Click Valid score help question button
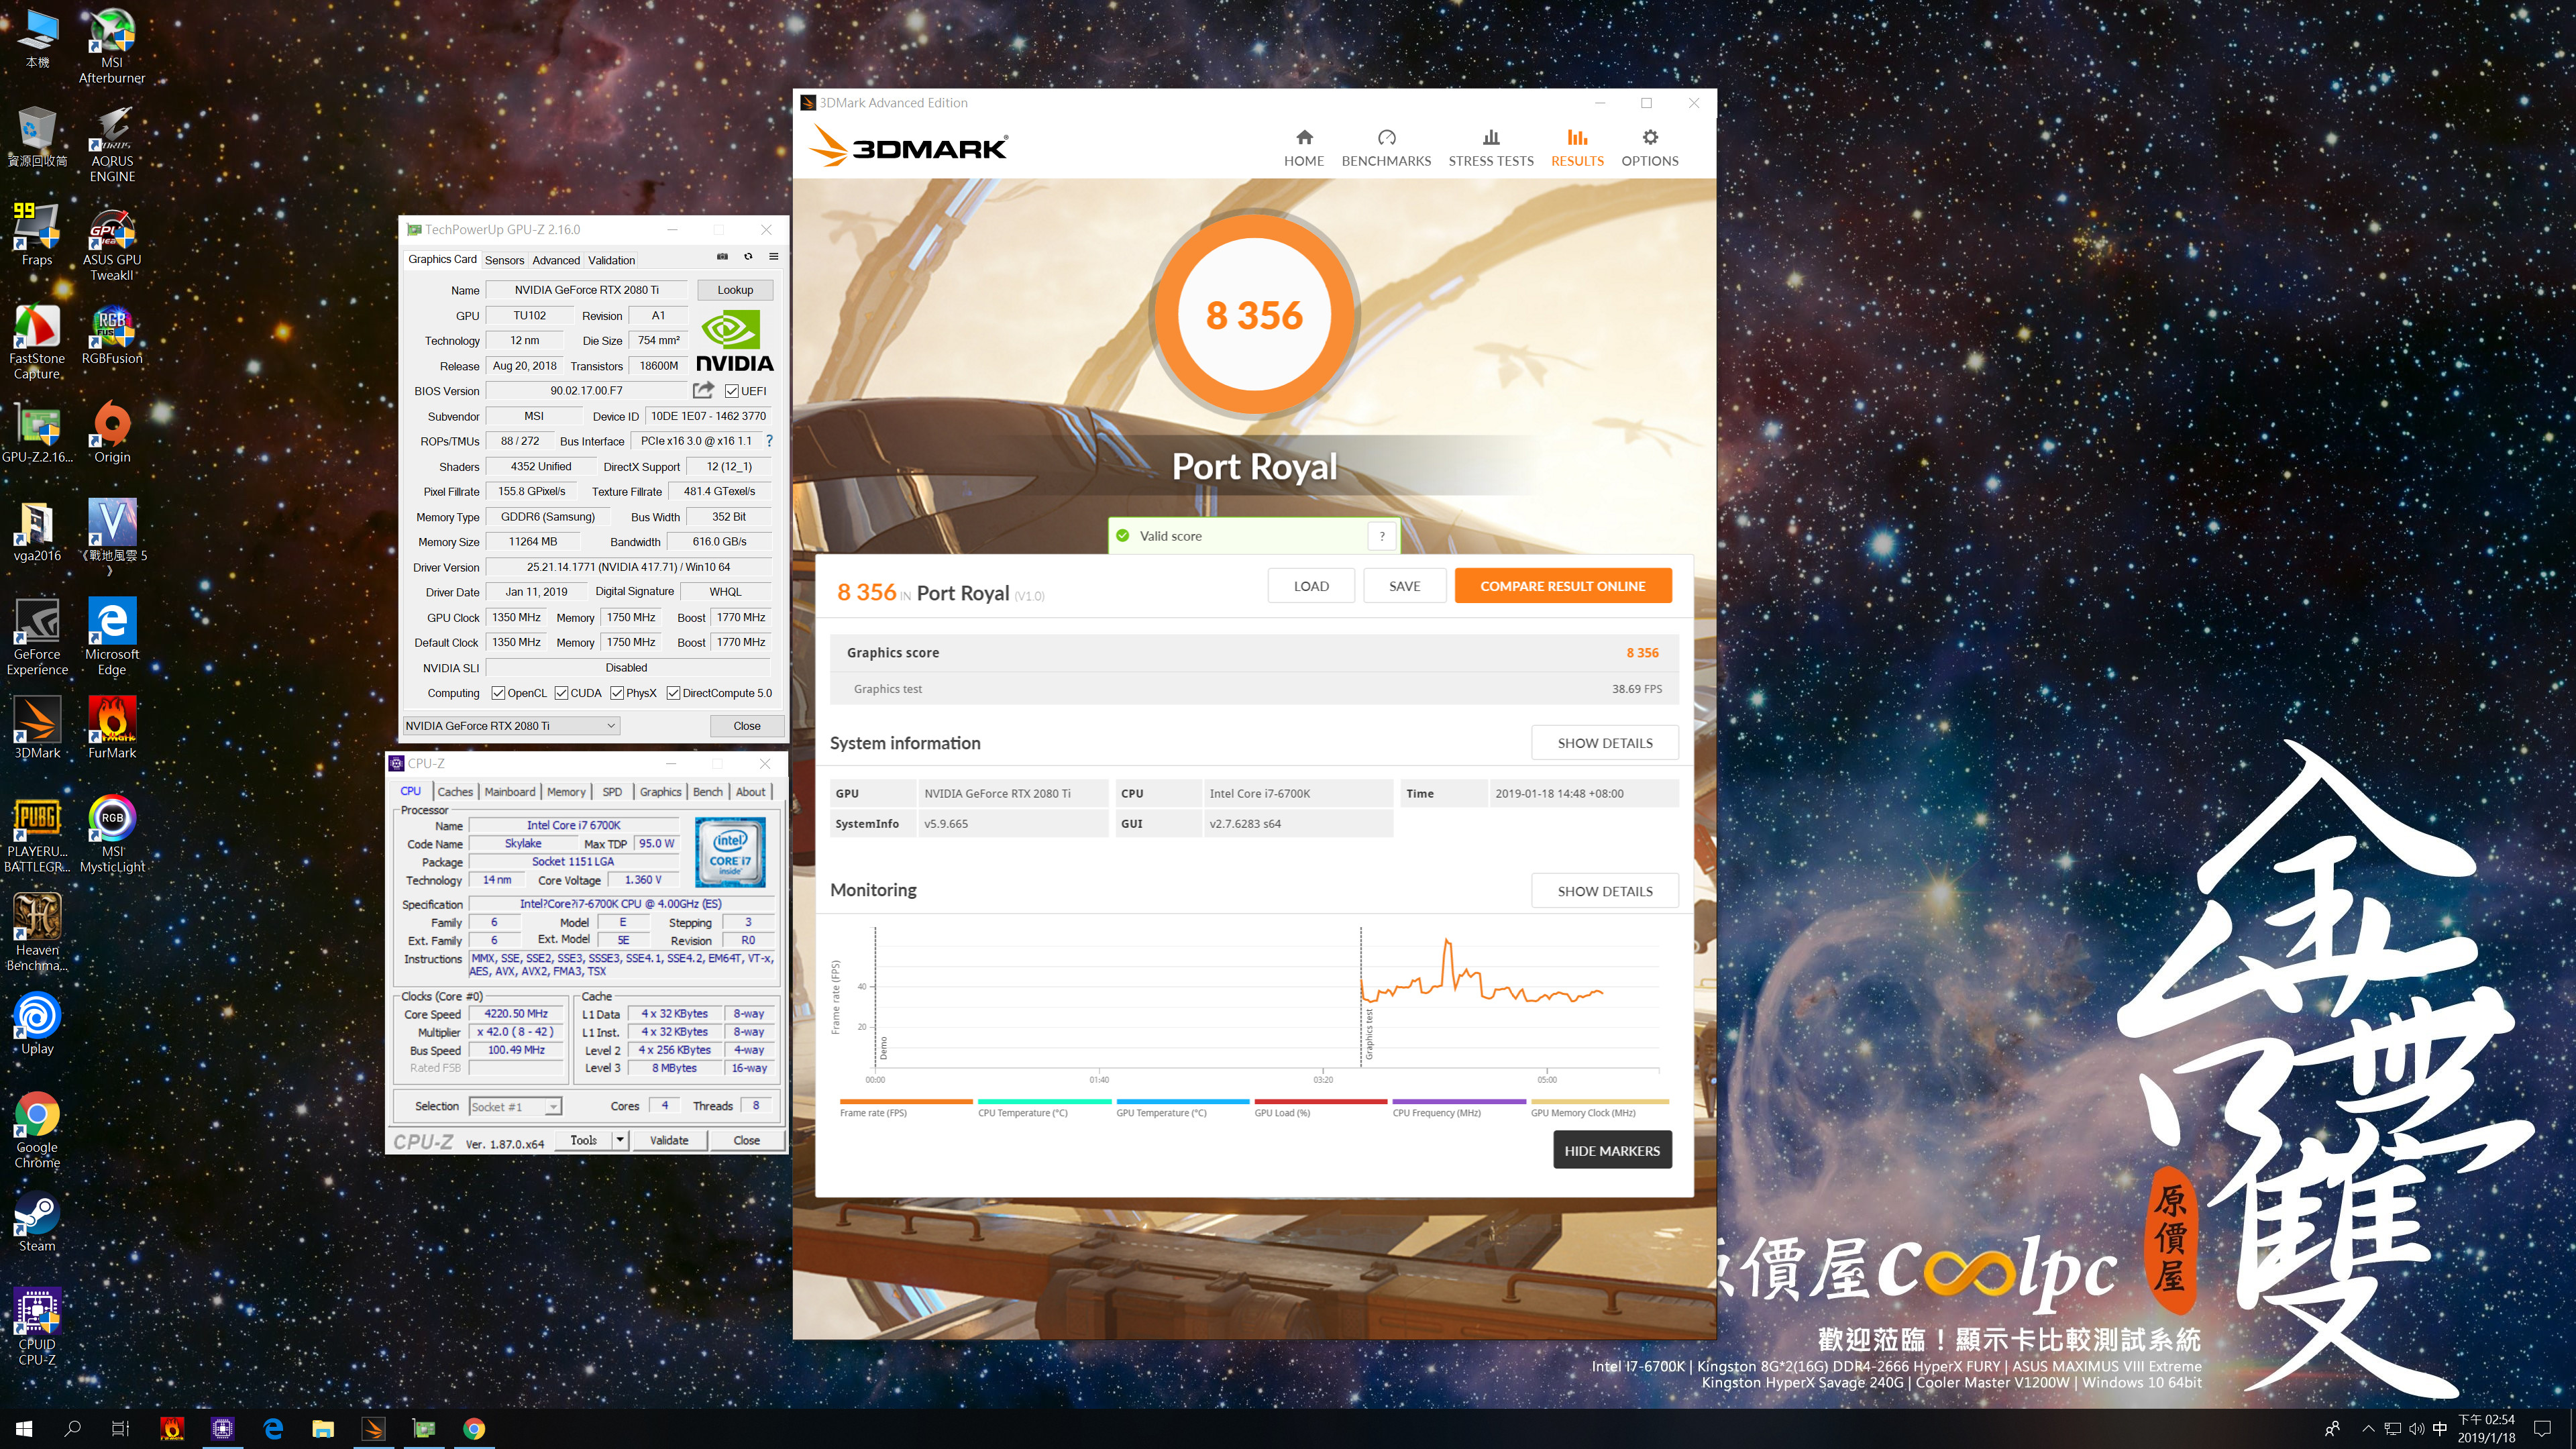This screenshot has height=1449, width=2576. coord(1382,536)
